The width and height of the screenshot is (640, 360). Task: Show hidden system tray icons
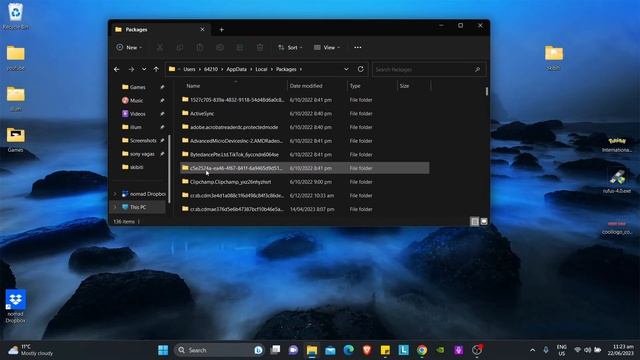click(x=532, y=350)
